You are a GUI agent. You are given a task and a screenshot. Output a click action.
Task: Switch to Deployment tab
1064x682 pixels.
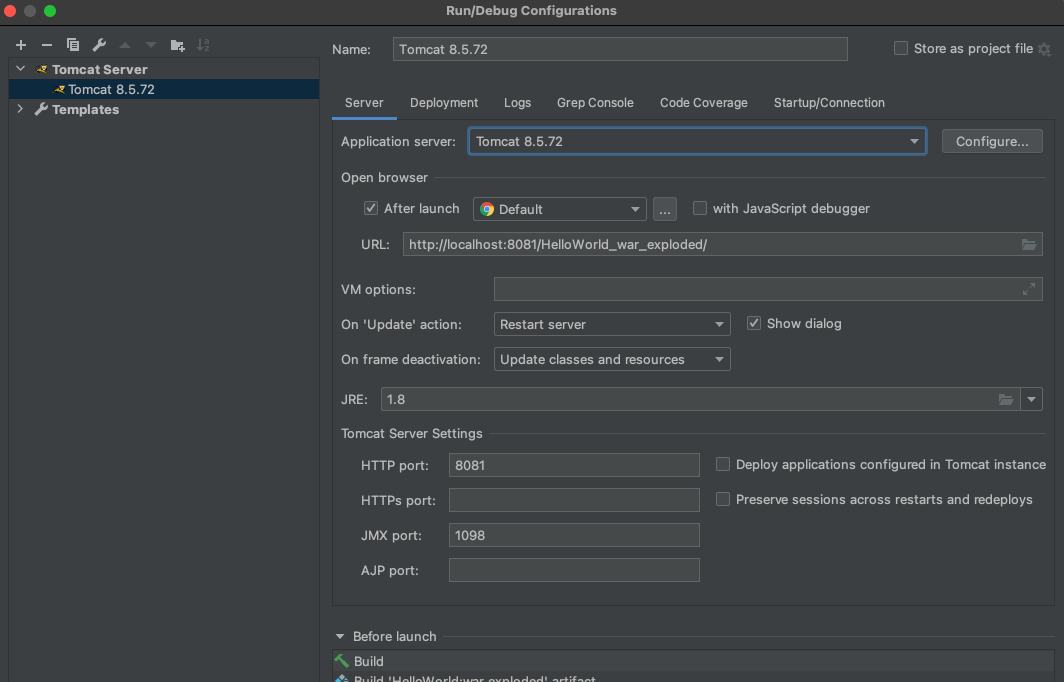(x=444, y=102)
